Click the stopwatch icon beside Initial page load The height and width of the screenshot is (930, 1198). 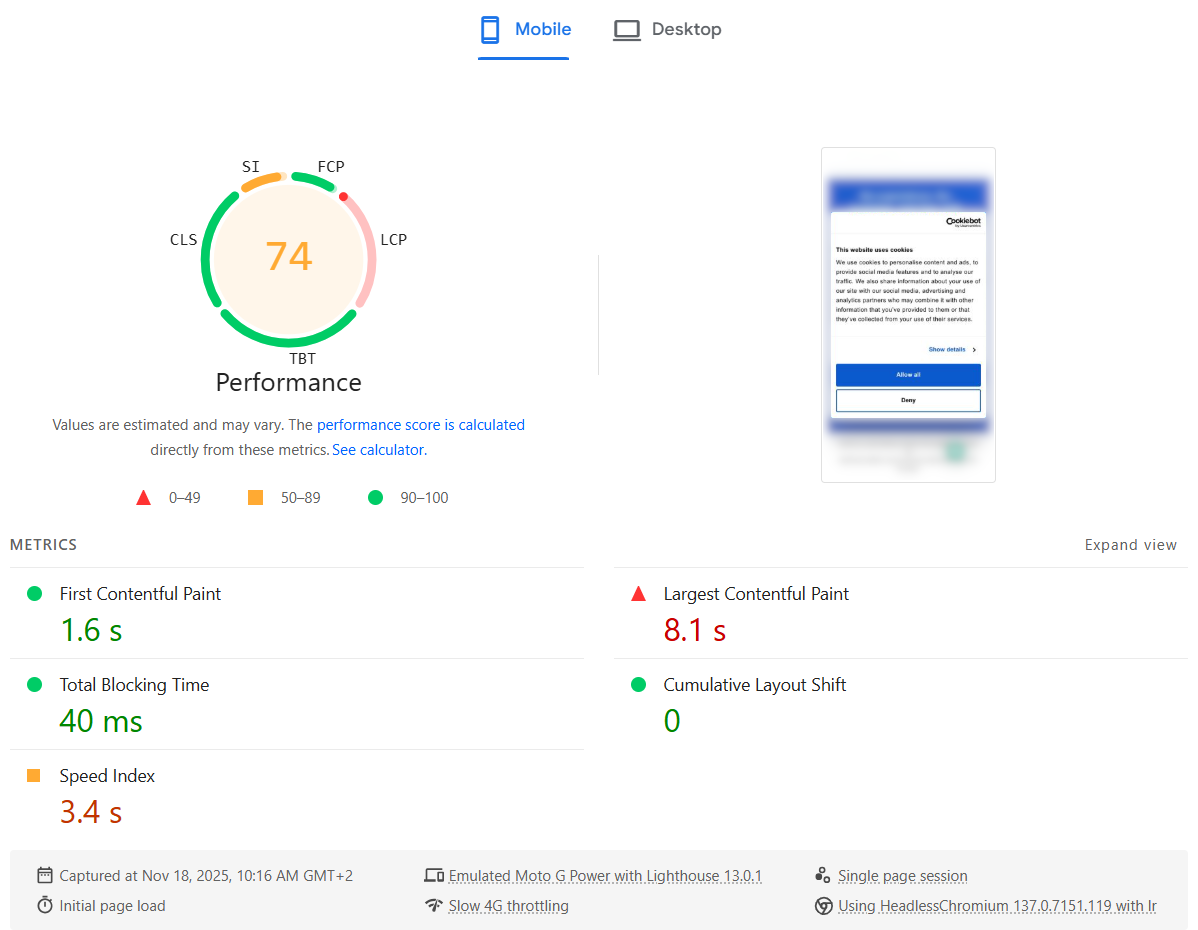pos(44,906)
